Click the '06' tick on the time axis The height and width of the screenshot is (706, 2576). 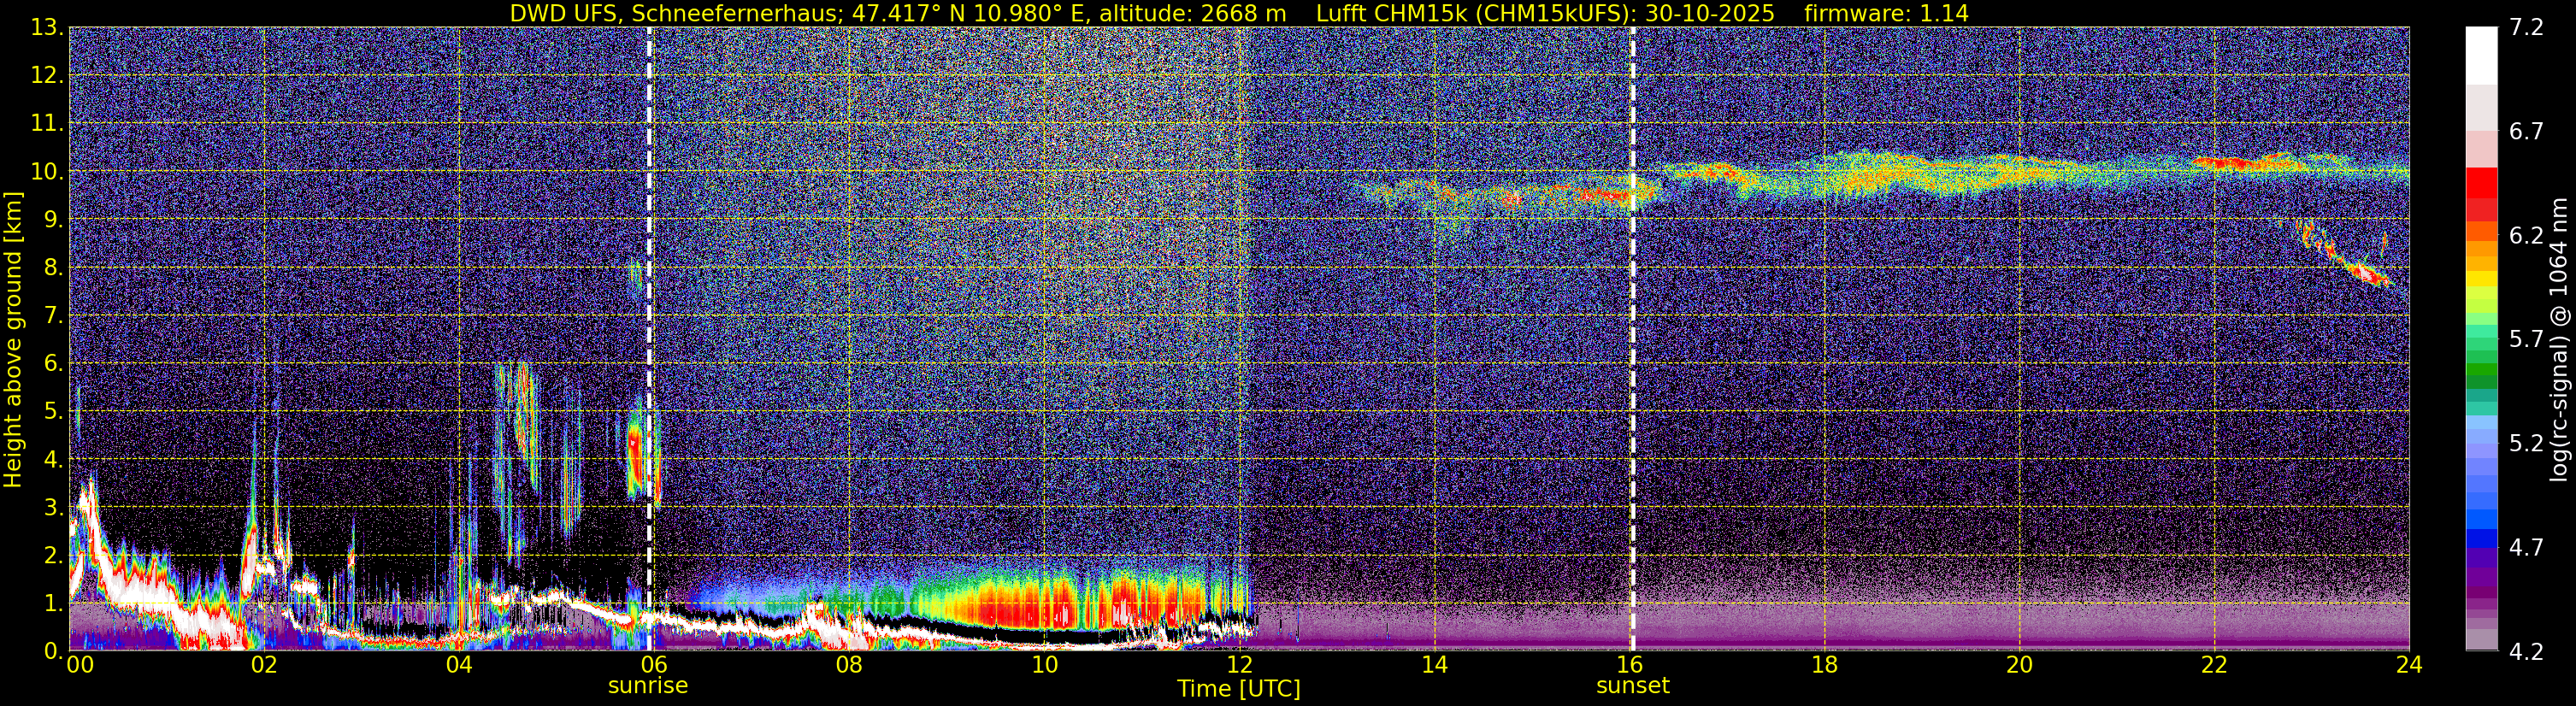(x=654, y=665)
